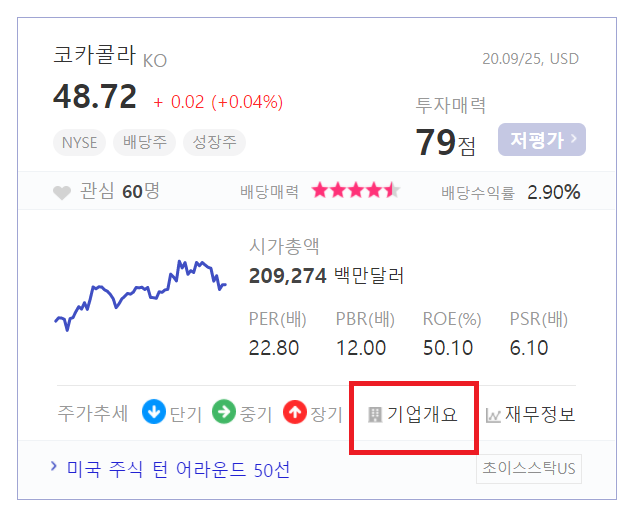The image size is (643, 519).
Task: Click the 20.09/25, USD date label
Action: (x=530, y=59)
